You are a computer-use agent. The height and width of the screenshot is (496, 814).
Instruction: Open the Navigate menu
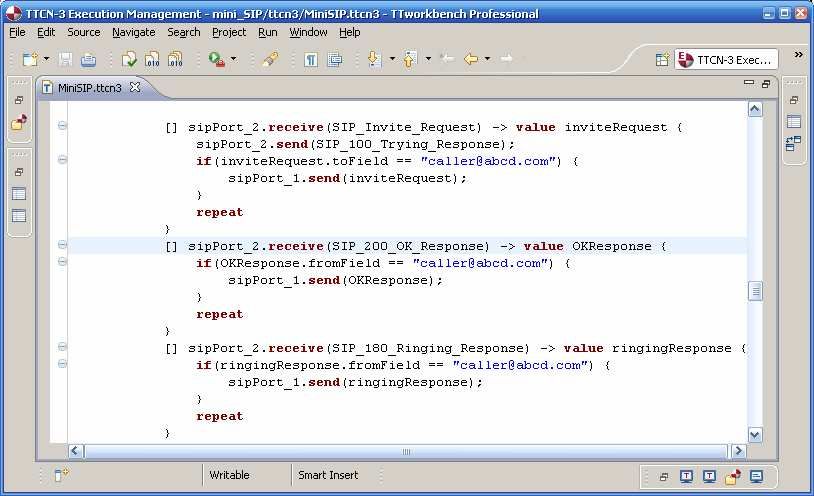[134, 32]
